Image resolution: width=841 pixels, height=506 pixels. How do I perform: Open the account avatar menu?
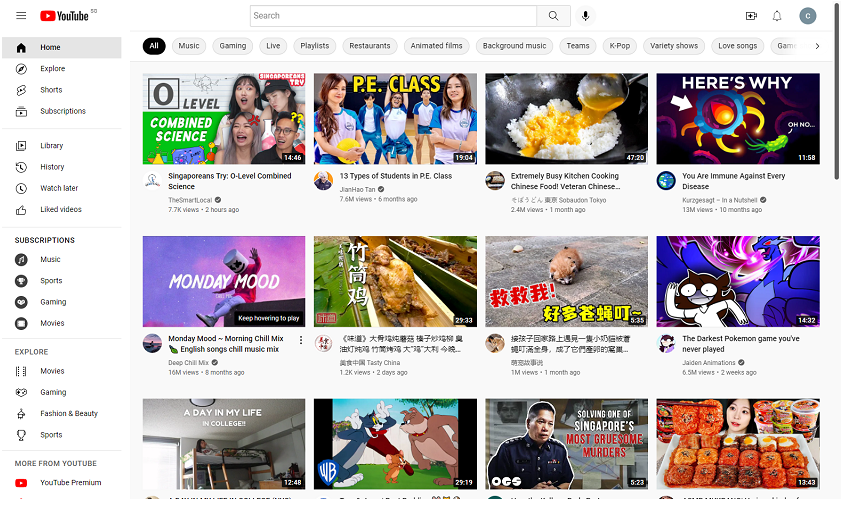pos(808,16)
